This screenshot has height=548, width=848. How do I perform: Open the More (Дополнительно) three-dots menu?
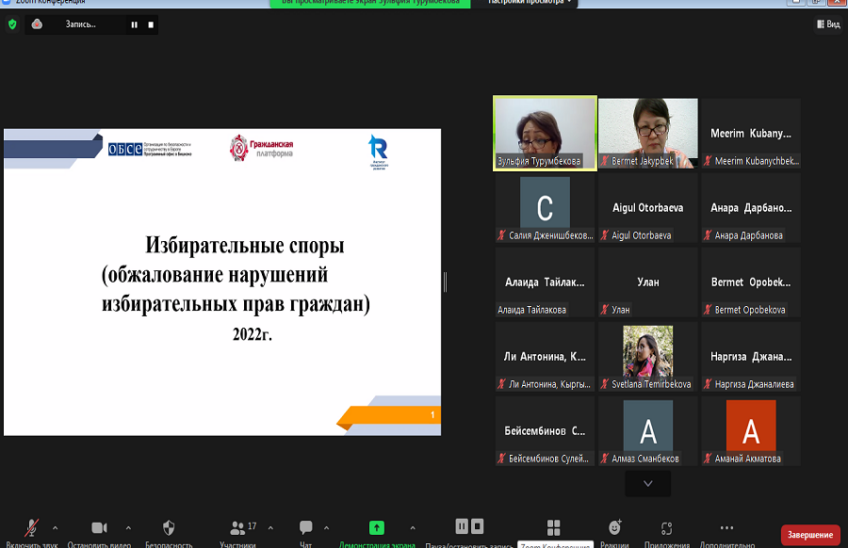(x=727, y=528)
